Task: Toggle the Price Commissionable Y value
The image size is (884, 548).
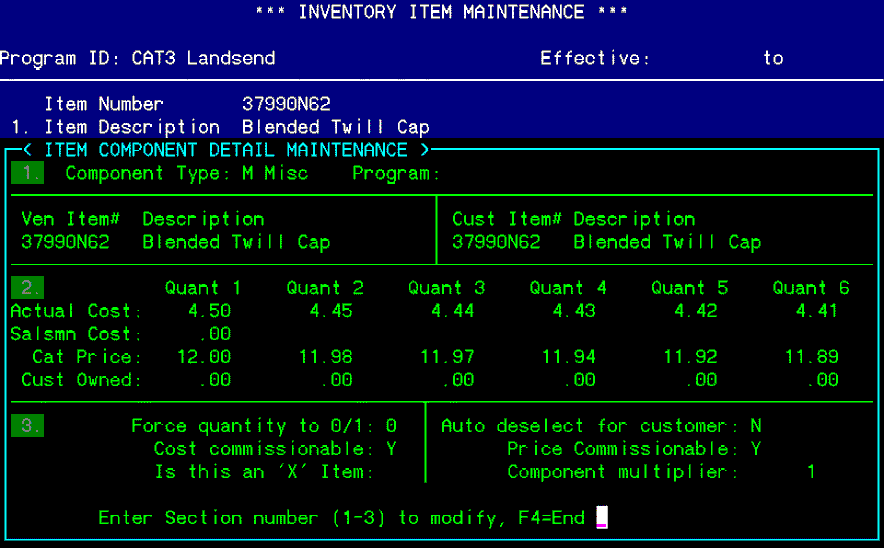Action: 756,449
